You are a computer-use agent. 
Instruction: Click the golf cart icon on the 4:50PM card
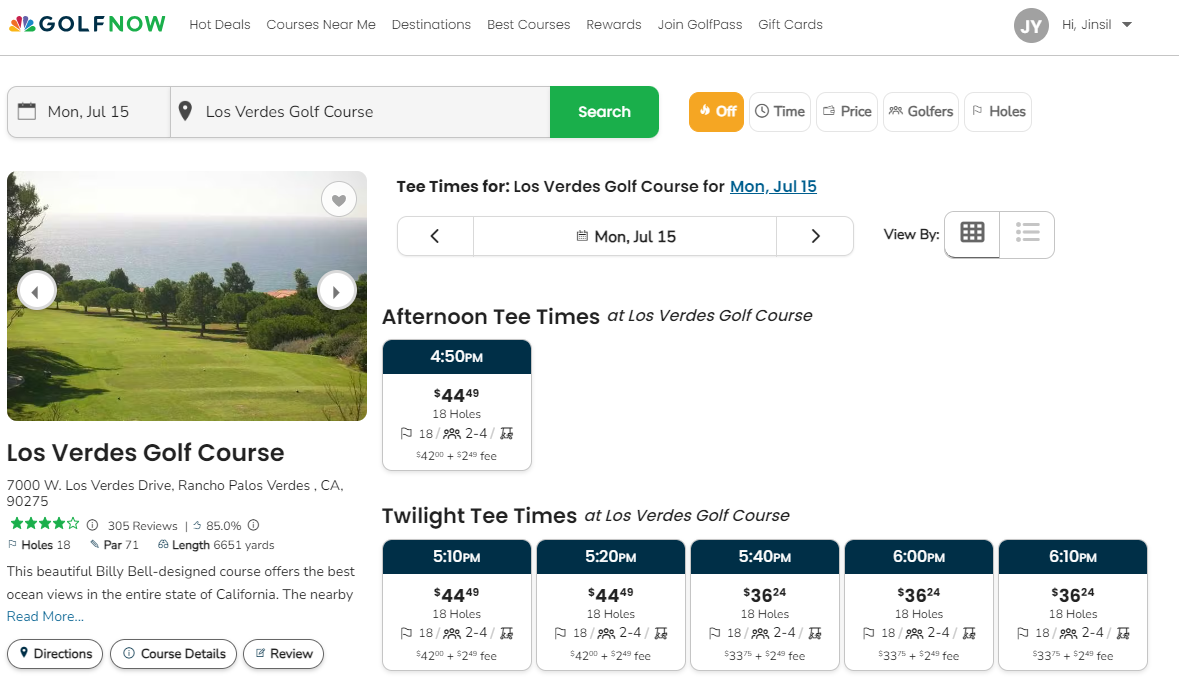[x=507, y=433]
